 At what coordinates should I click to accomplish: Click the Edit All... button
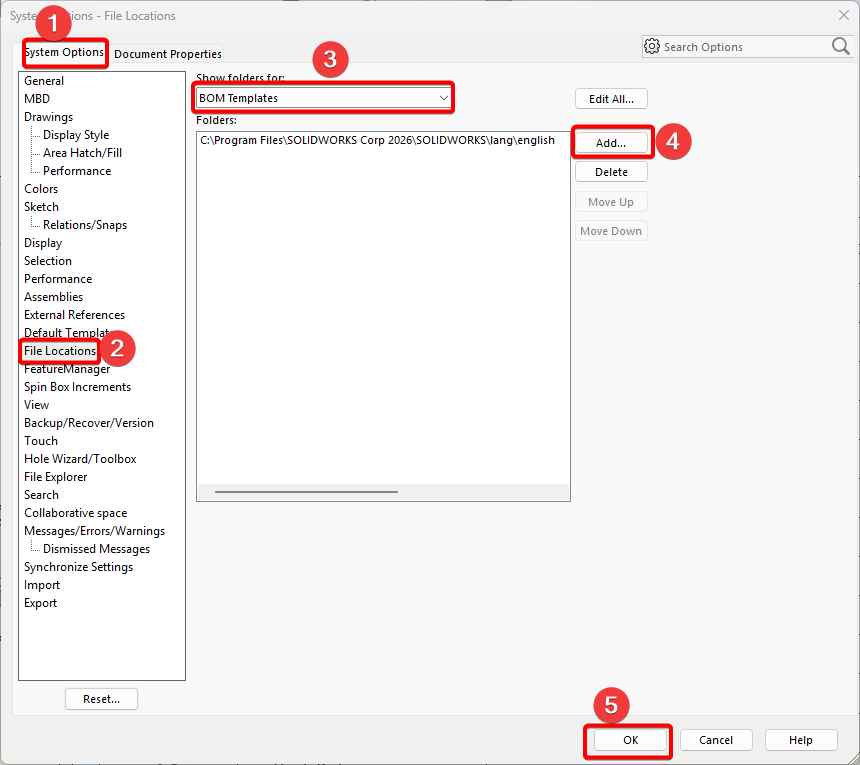611,99
